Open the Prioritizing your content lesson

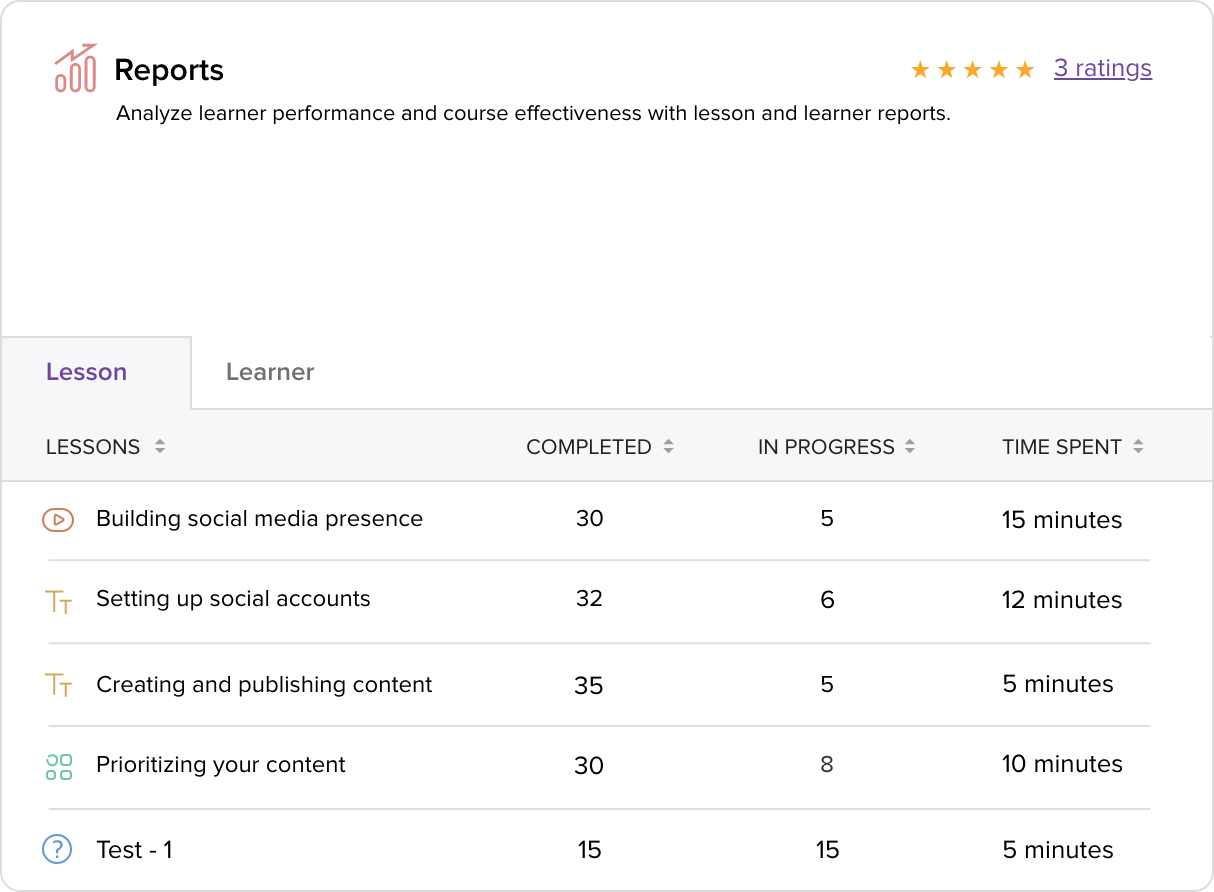[x=220, y=765]
